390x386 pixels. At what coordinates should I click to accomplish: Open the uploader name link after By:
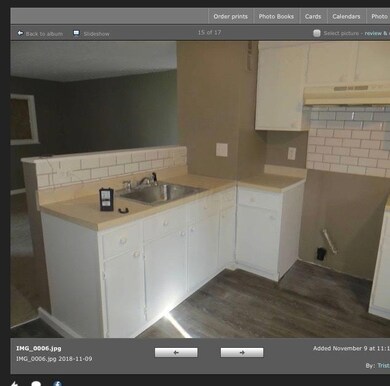coord(383,365)
